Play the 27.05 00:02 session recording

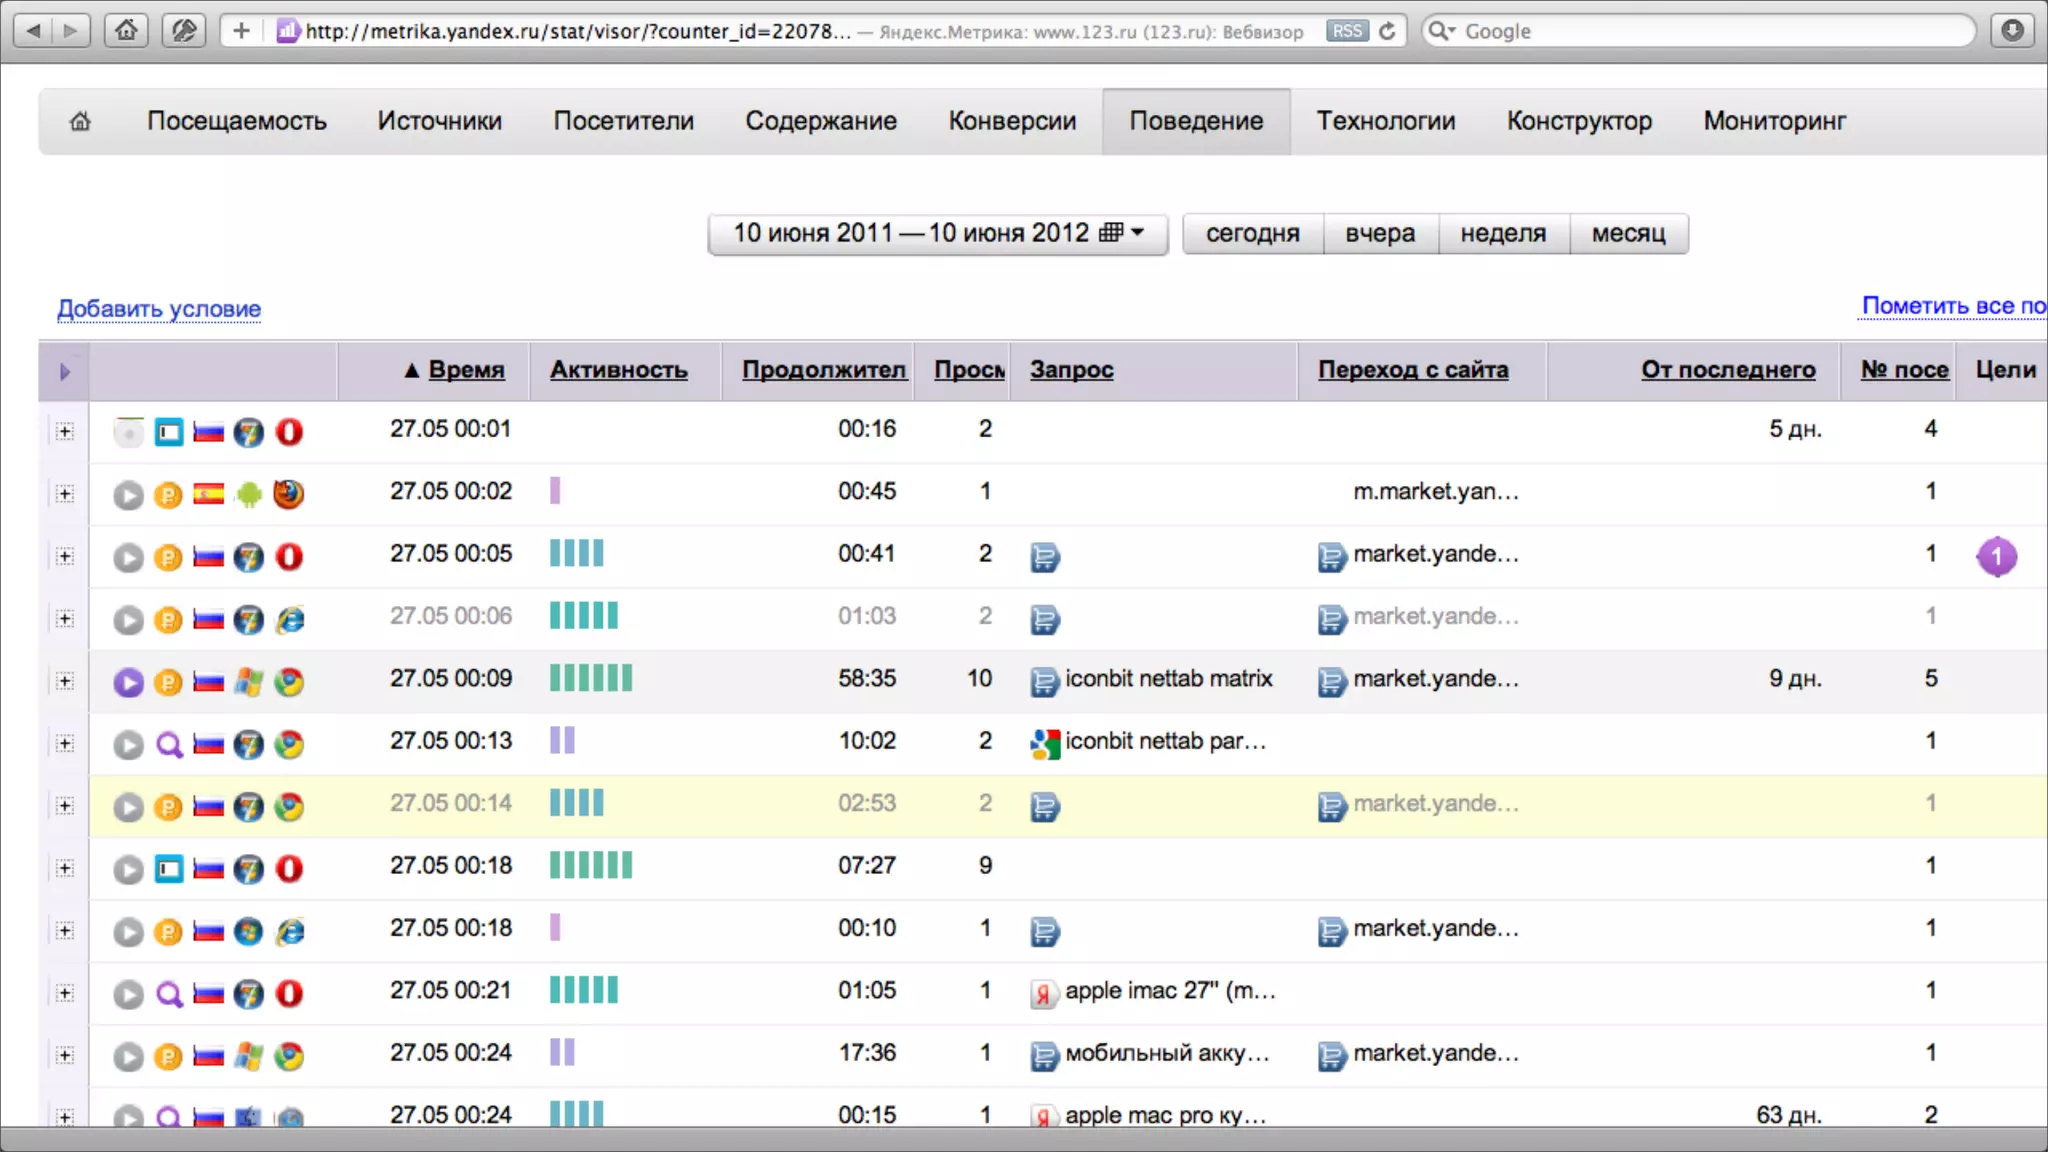[x=128, y=495]
